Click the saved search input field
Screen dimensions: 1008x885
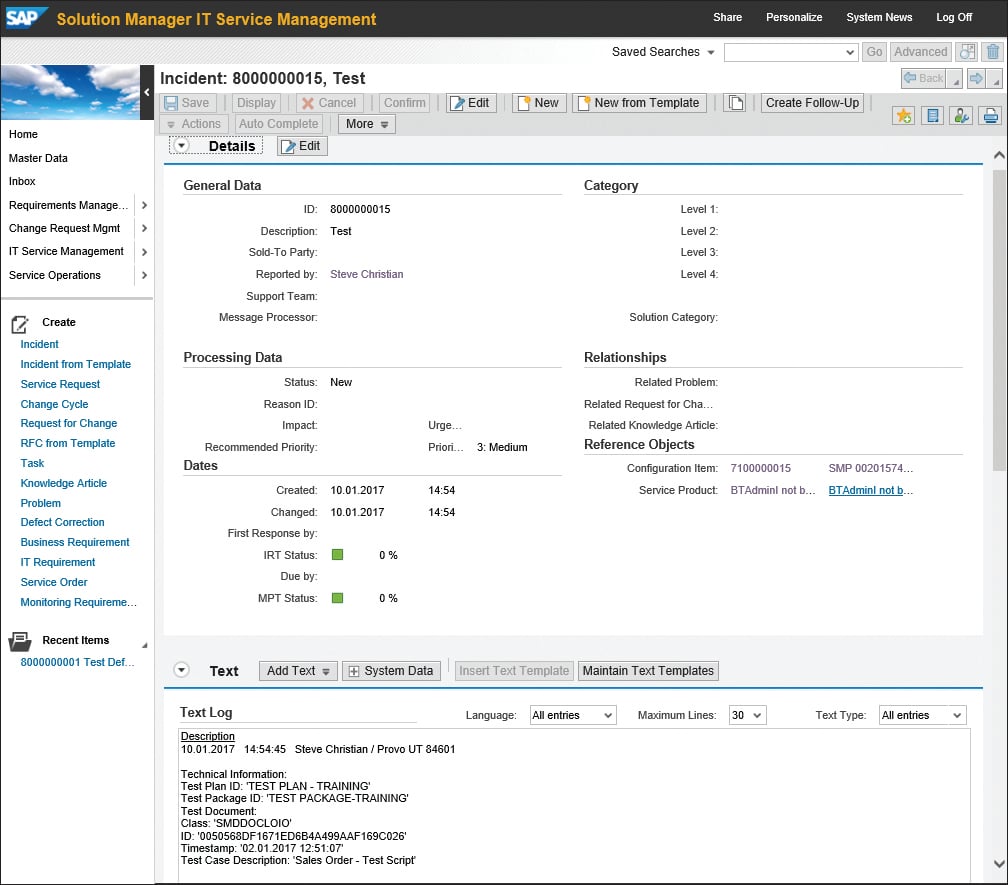790,51
